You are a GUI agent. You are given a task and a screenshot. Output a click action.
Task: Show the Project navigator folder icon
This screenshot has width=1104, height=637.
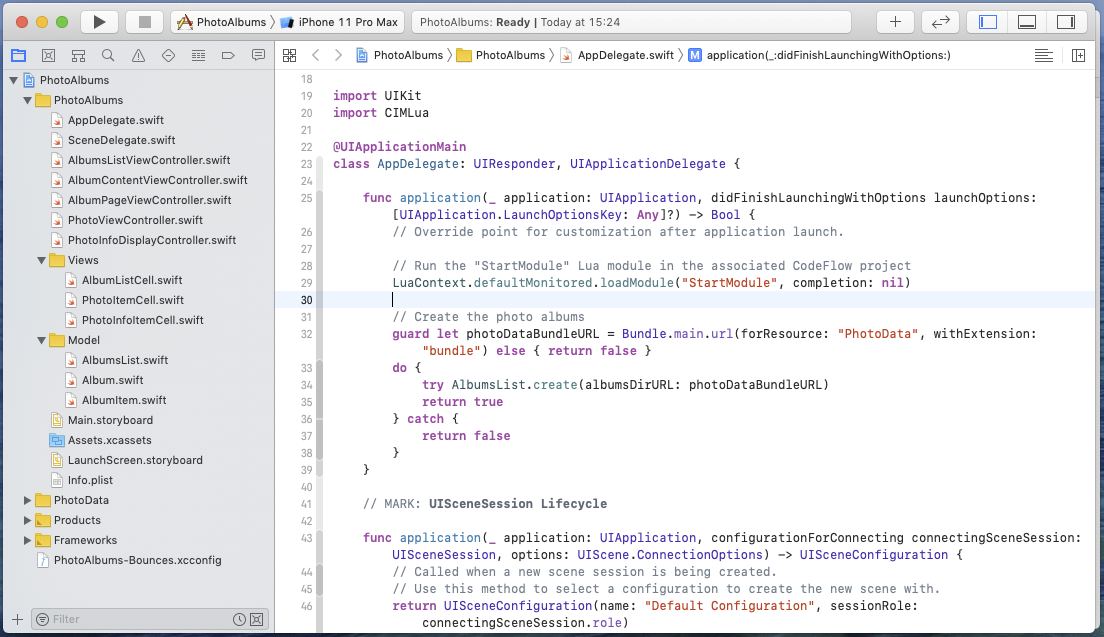click(x=18, y=55)
